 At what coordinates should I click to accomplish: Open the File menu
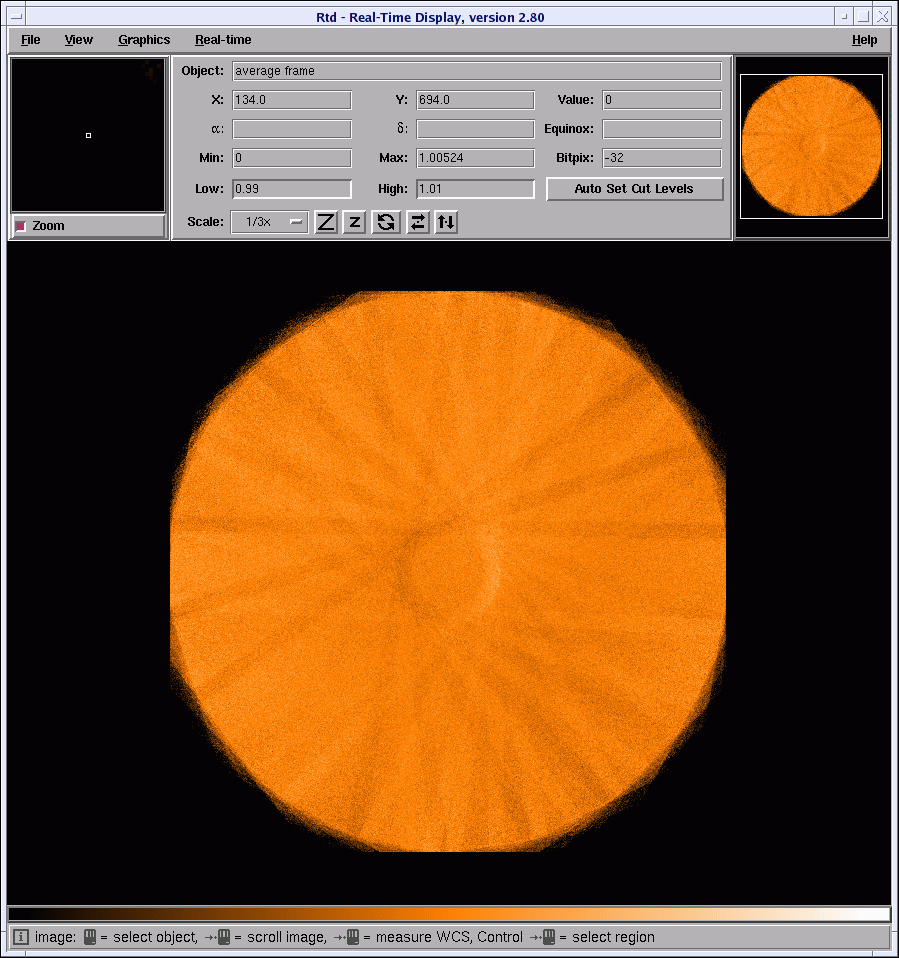31,40
